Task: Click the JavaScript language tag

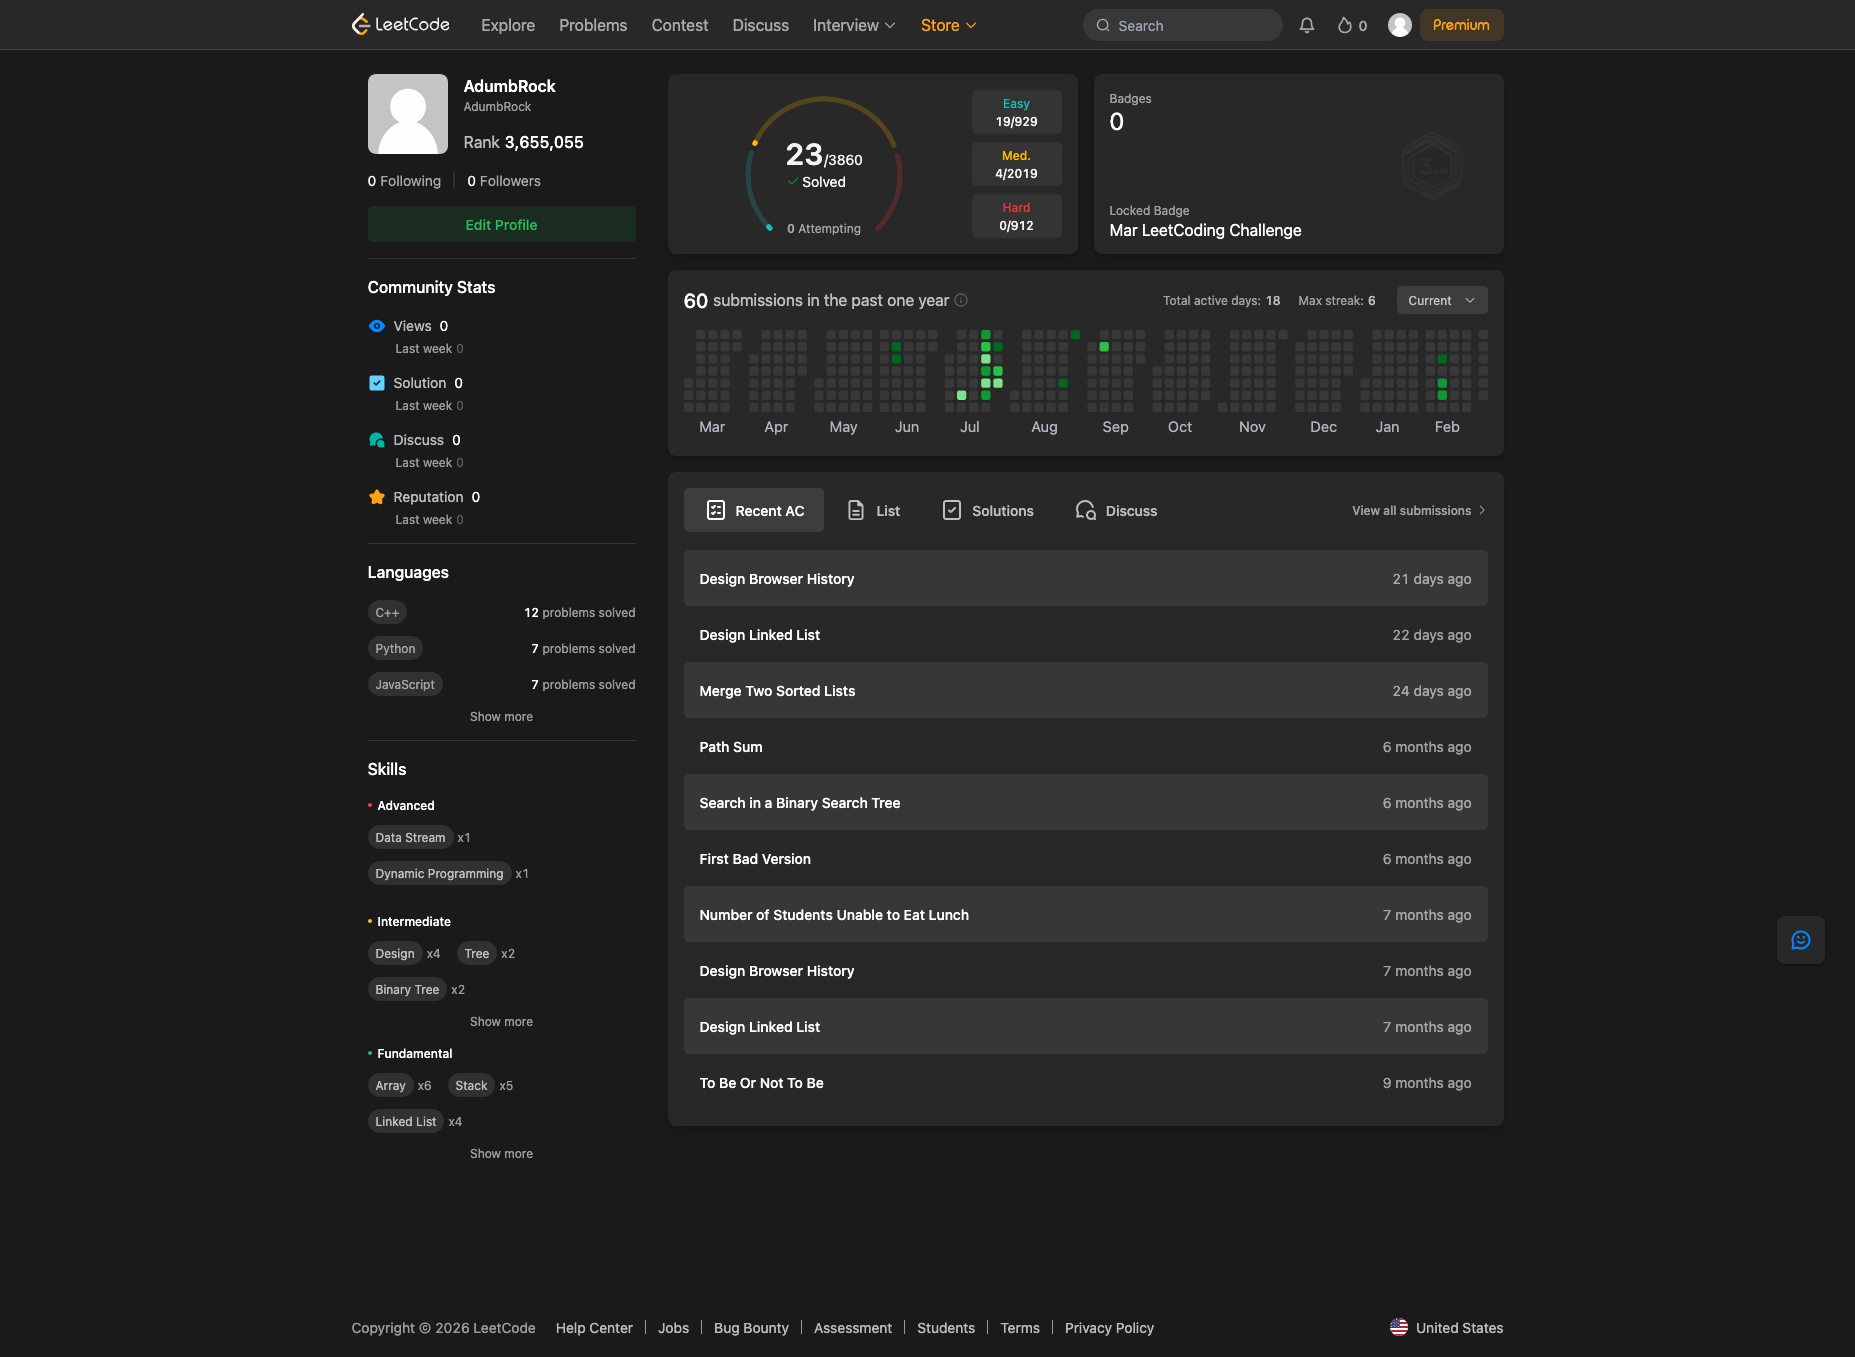Action: (x=405, y=685)
